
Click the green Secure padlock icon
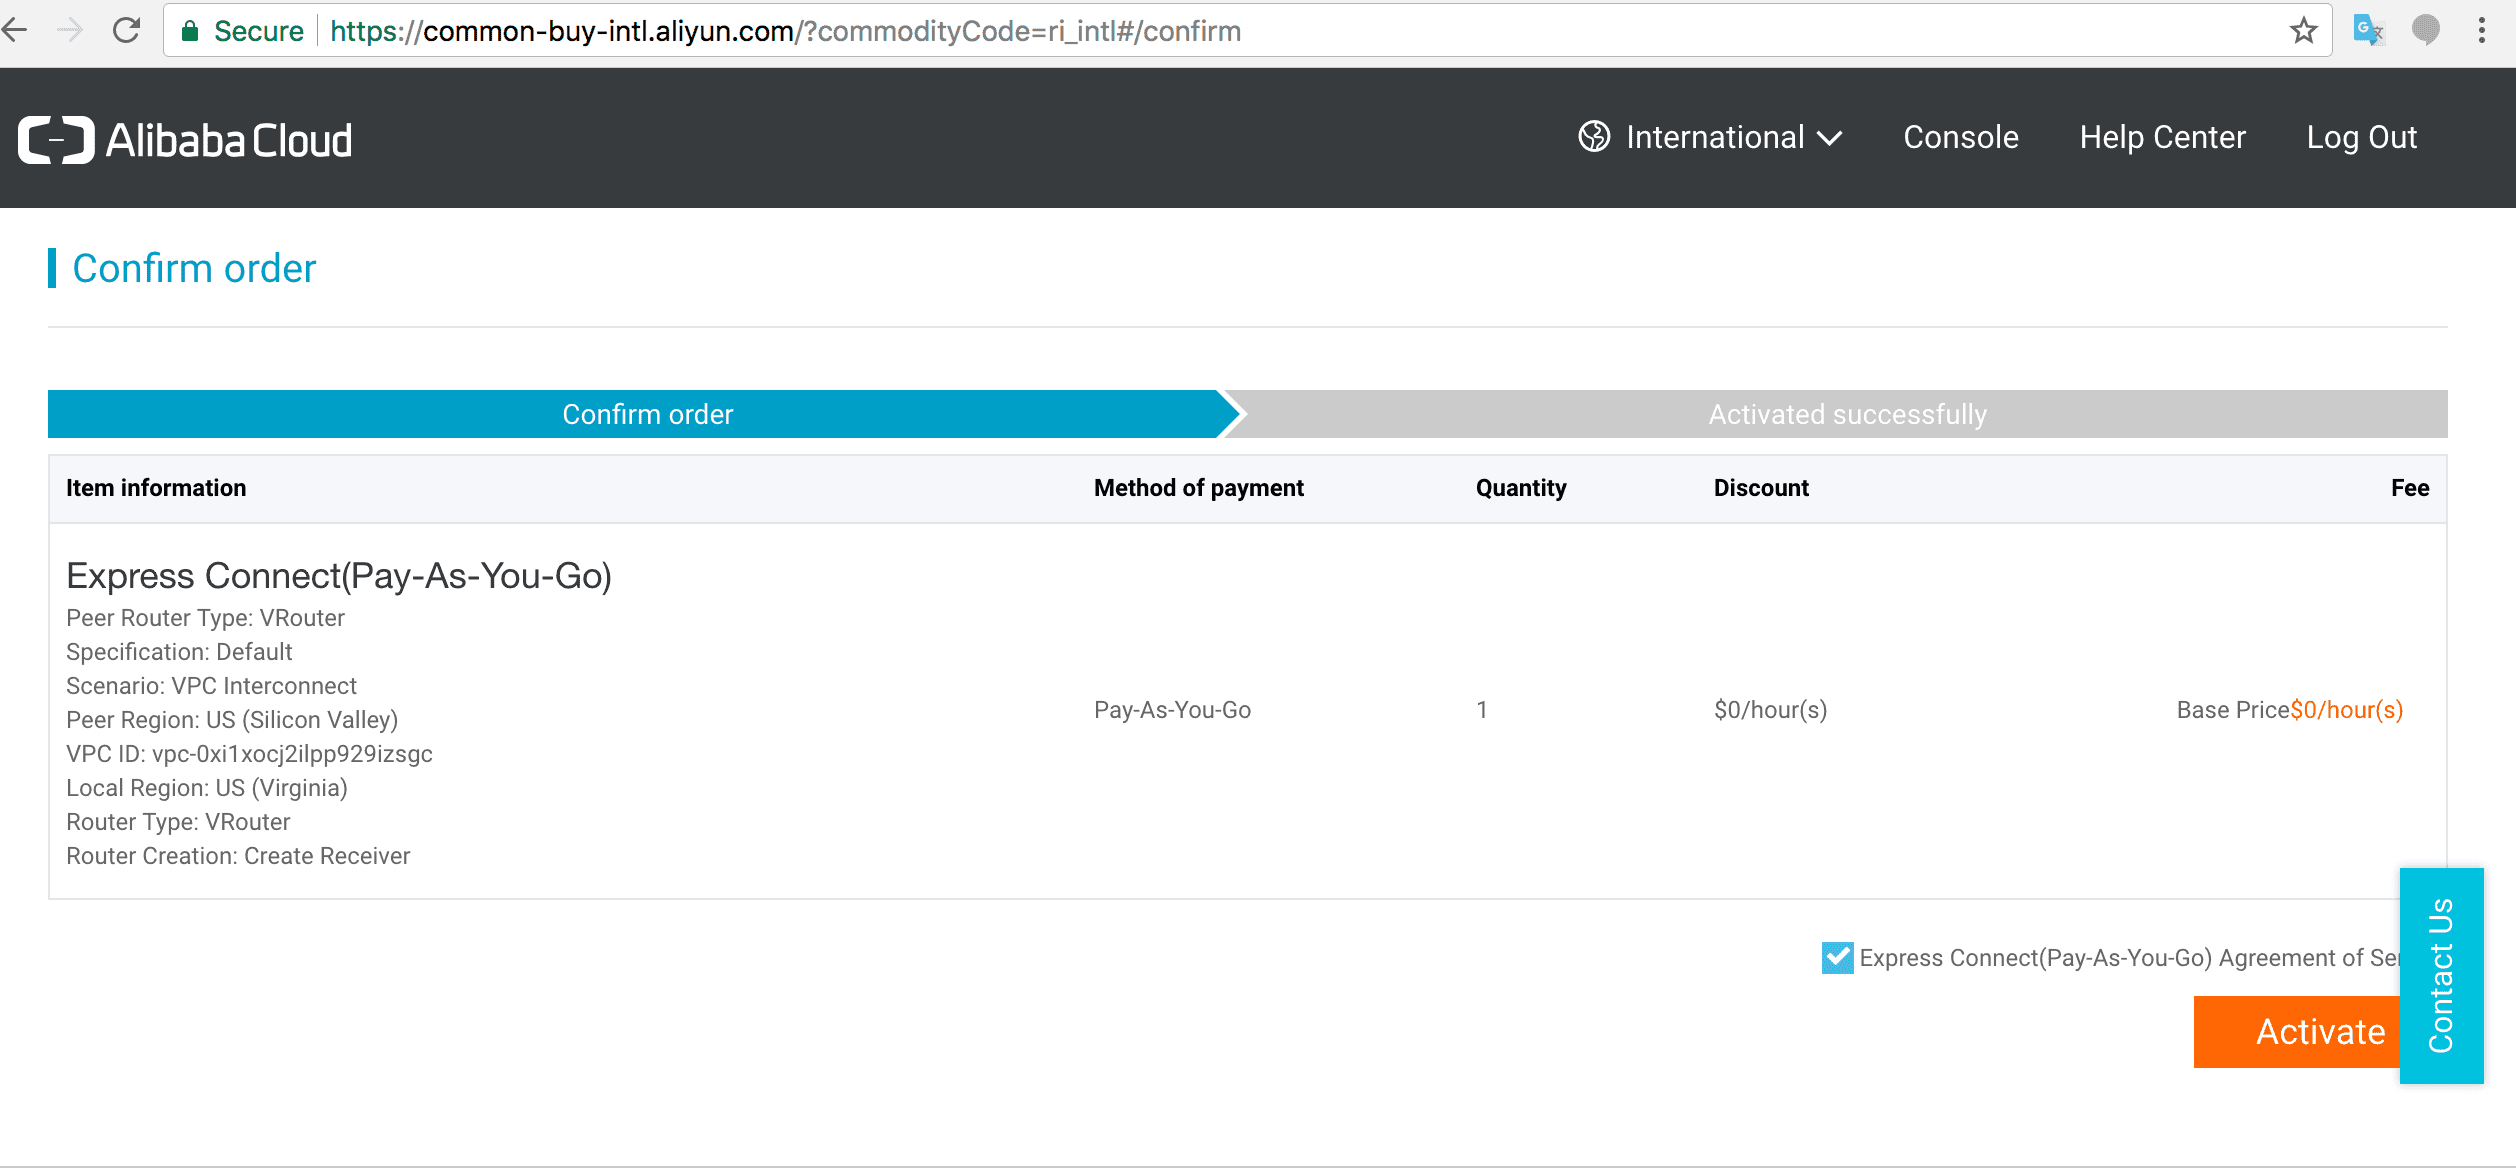click(190, 31)
